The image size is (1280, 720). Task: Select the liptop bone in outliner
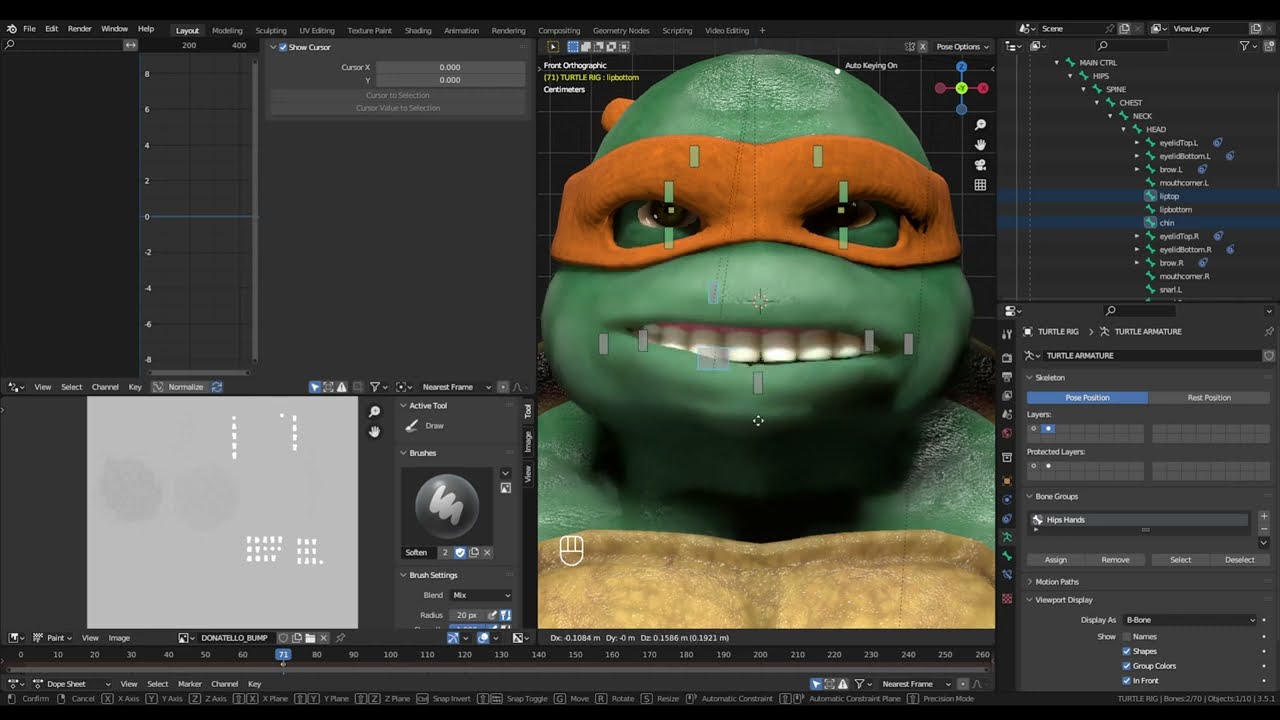pyautogui.click(x=1169, y=196)
